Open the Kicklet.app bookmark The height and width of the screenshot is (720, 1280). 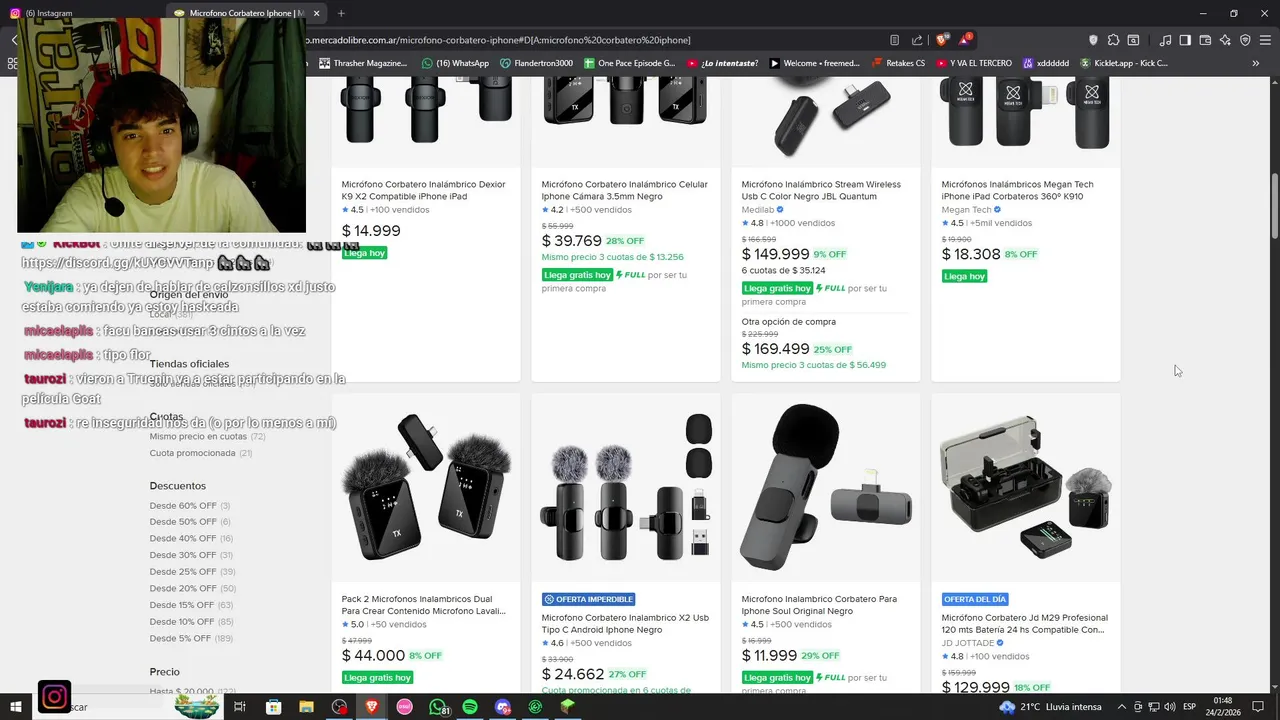[1123, 63]
